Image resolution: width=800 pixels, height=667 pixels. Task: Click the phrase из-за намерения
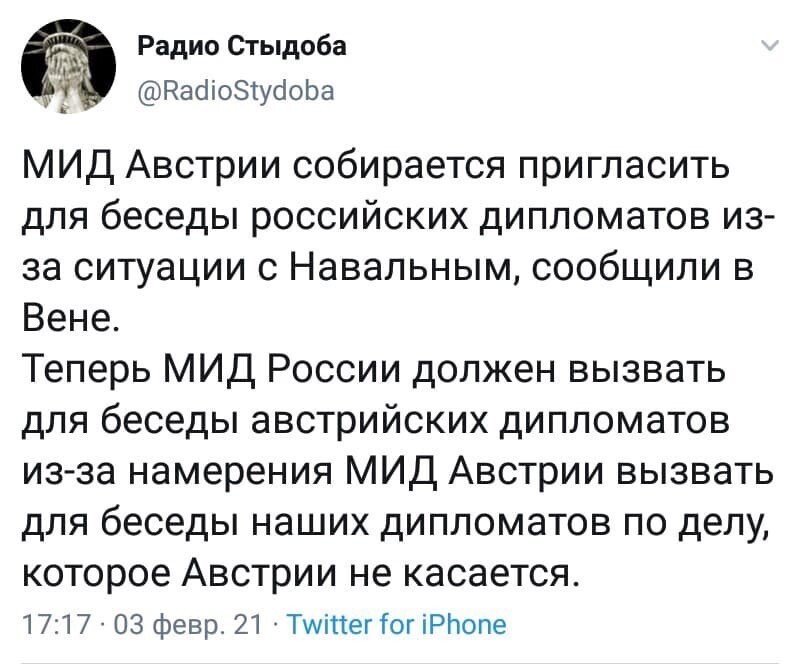click(x=174, y=473)
